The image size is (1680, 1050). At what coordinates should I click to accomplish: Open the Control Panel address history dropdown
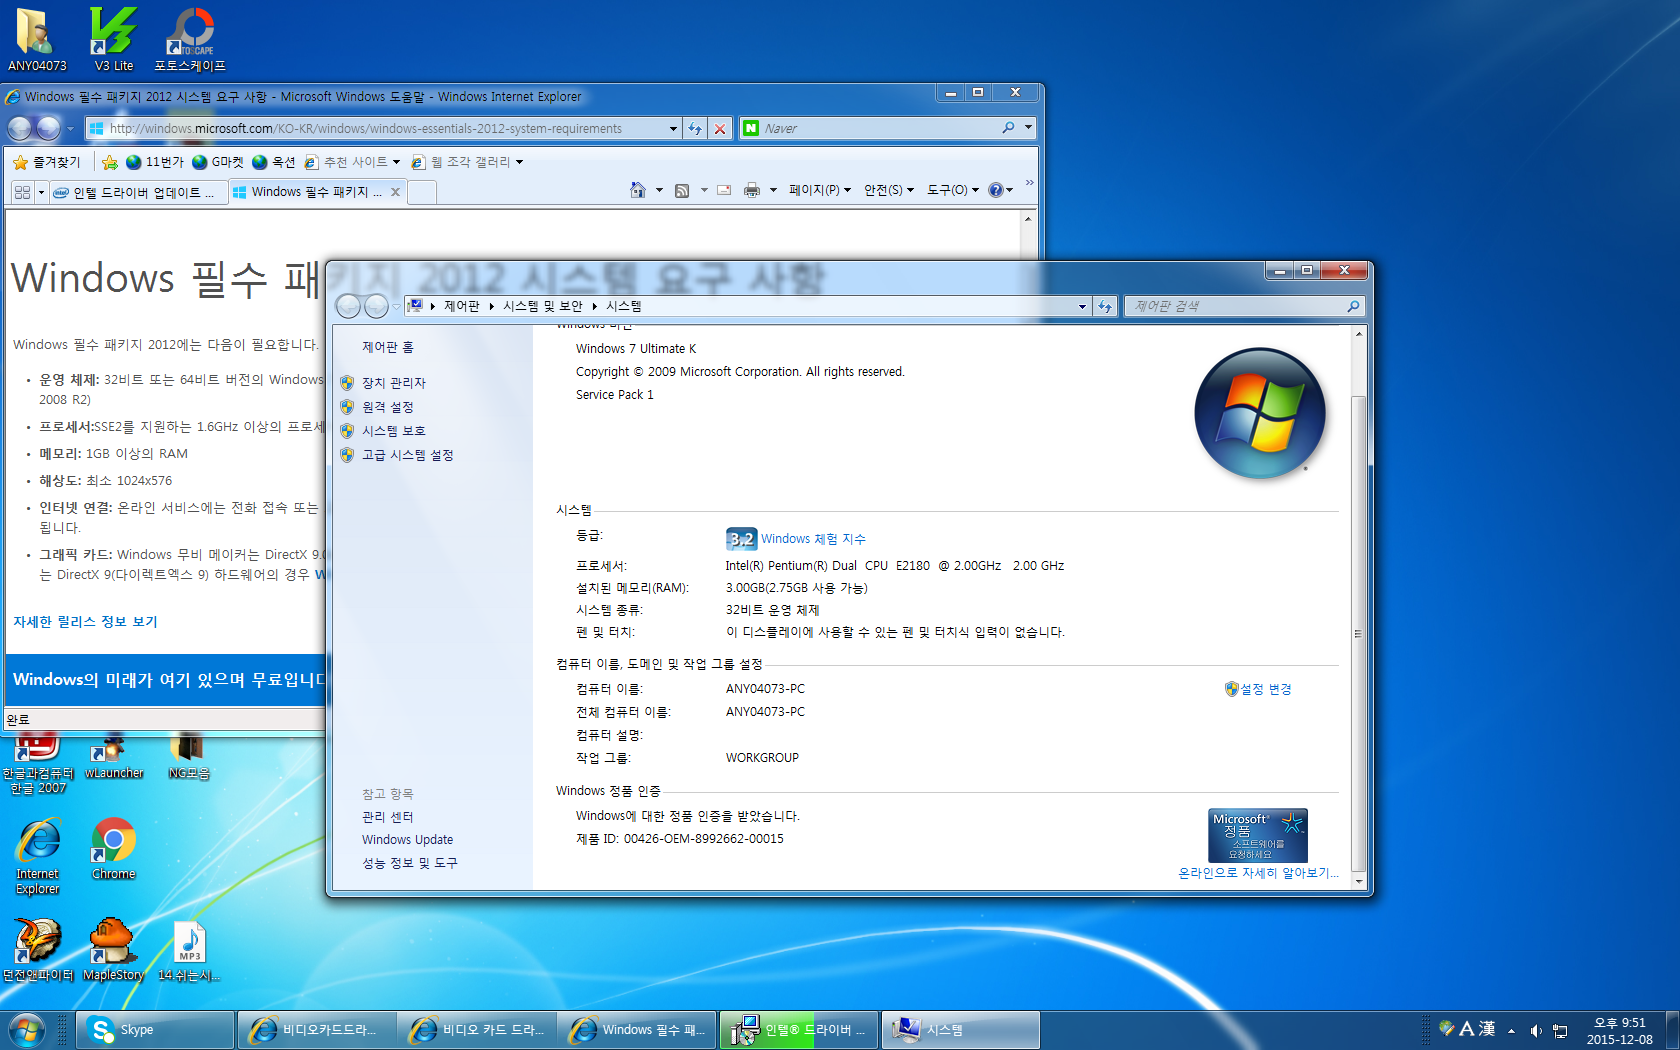tap(1082, 307)
